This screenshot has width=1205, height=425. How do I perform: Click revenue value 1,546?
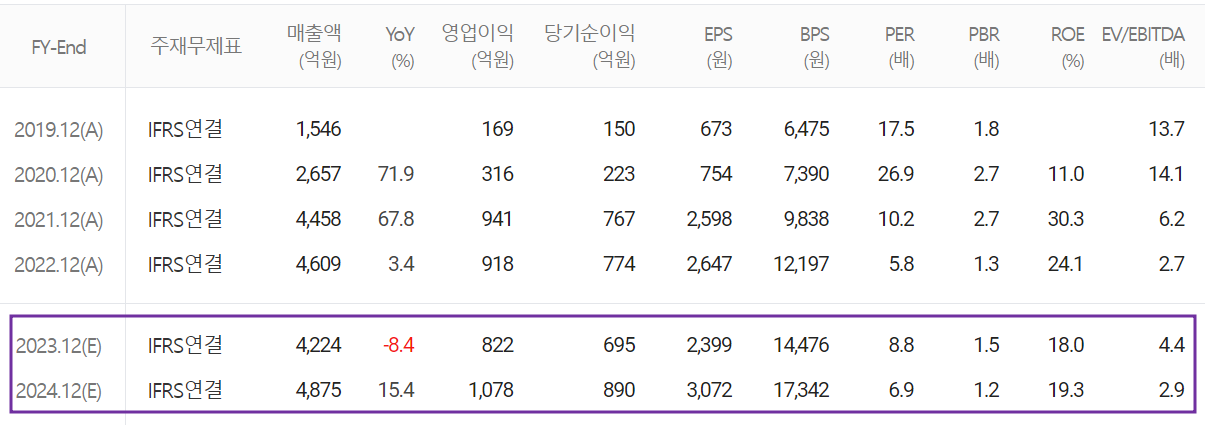319,129
